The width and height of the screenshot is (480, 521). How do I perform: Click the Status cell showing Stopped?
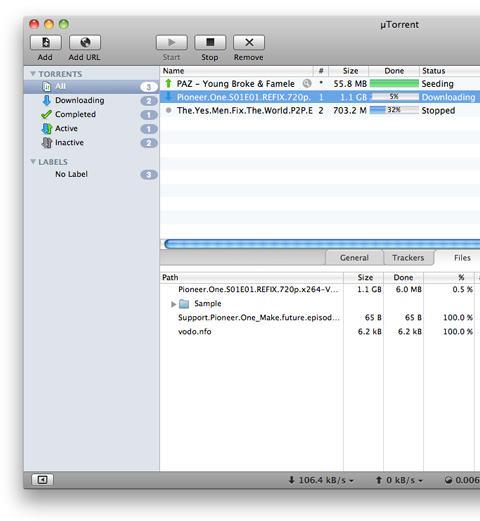pyautogui.click(x=438, y=110)
